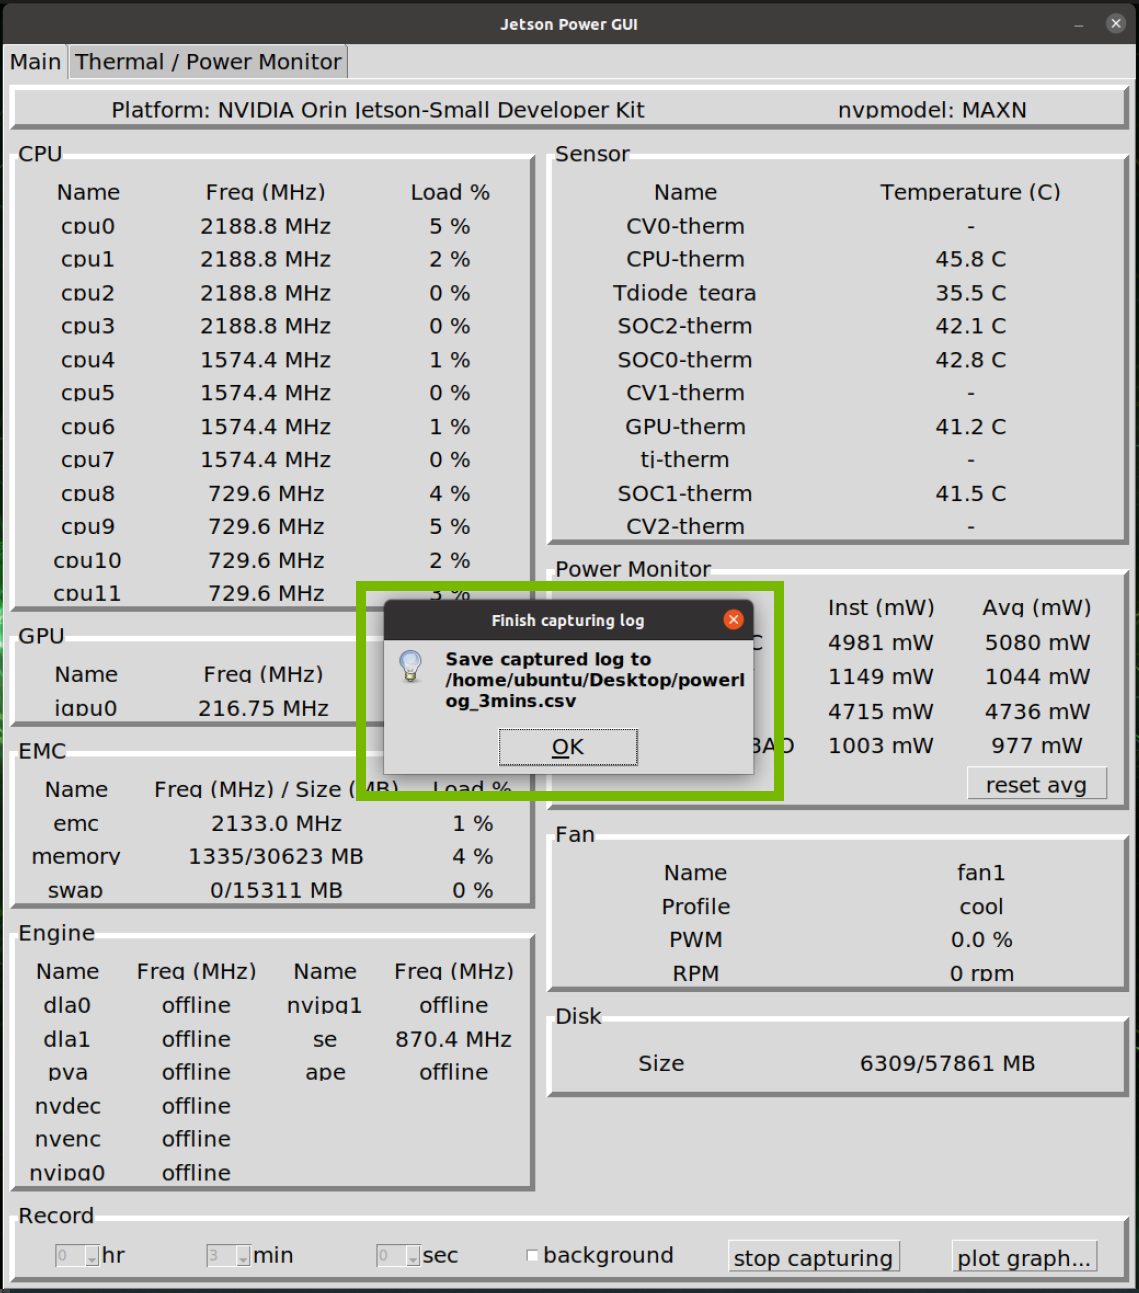Enable the background recording checkbox
Image resolution: width=1139 pixels, height=1293 pixels.
tap(532, 1255)
